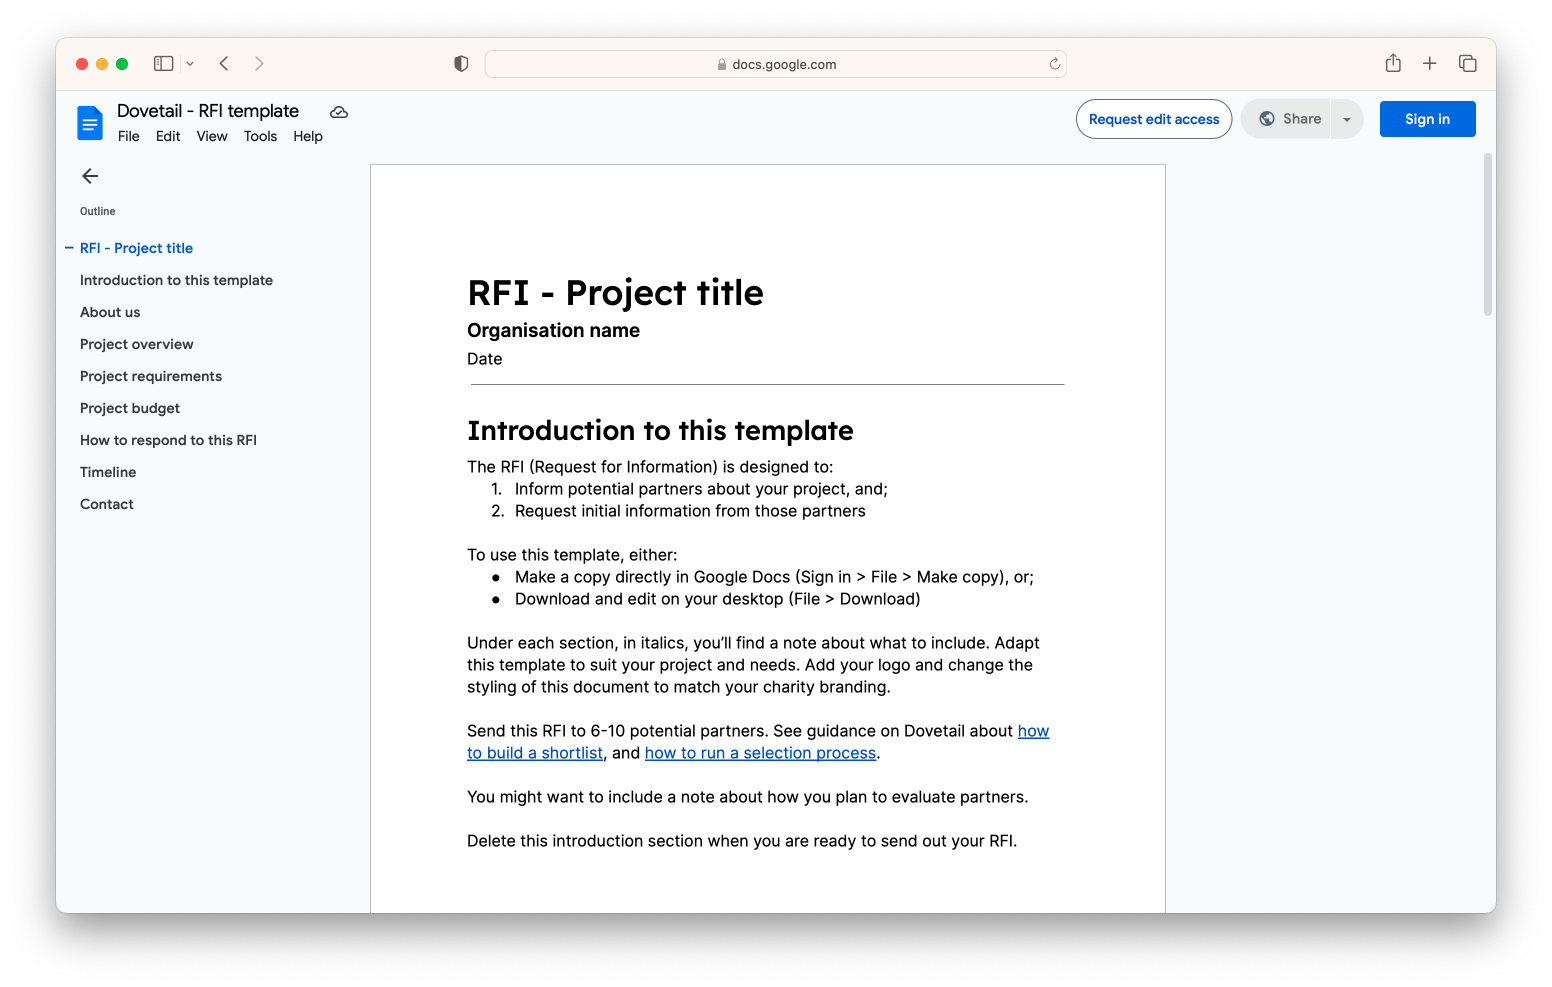
Task: Collapse the RFI - Project title outline entry
Action: 67,247
